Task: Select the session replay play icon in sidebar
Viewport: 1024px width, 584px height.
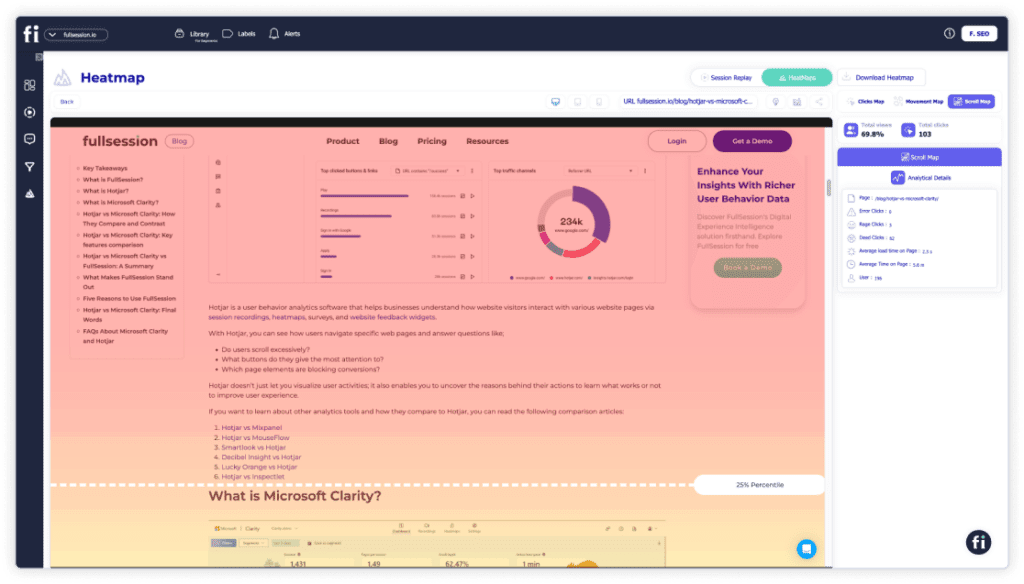Action: click(32, 112)
